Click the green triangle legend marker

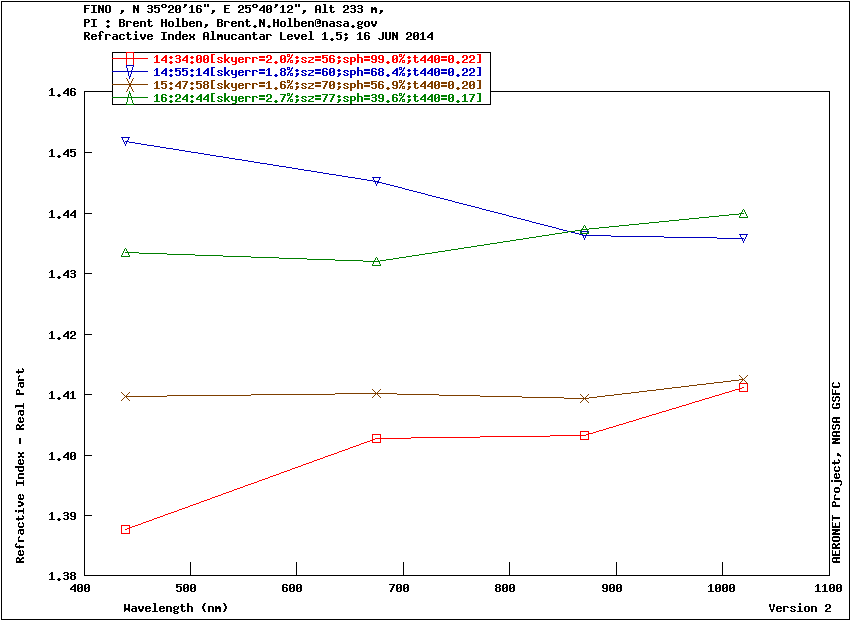point(130,98)
